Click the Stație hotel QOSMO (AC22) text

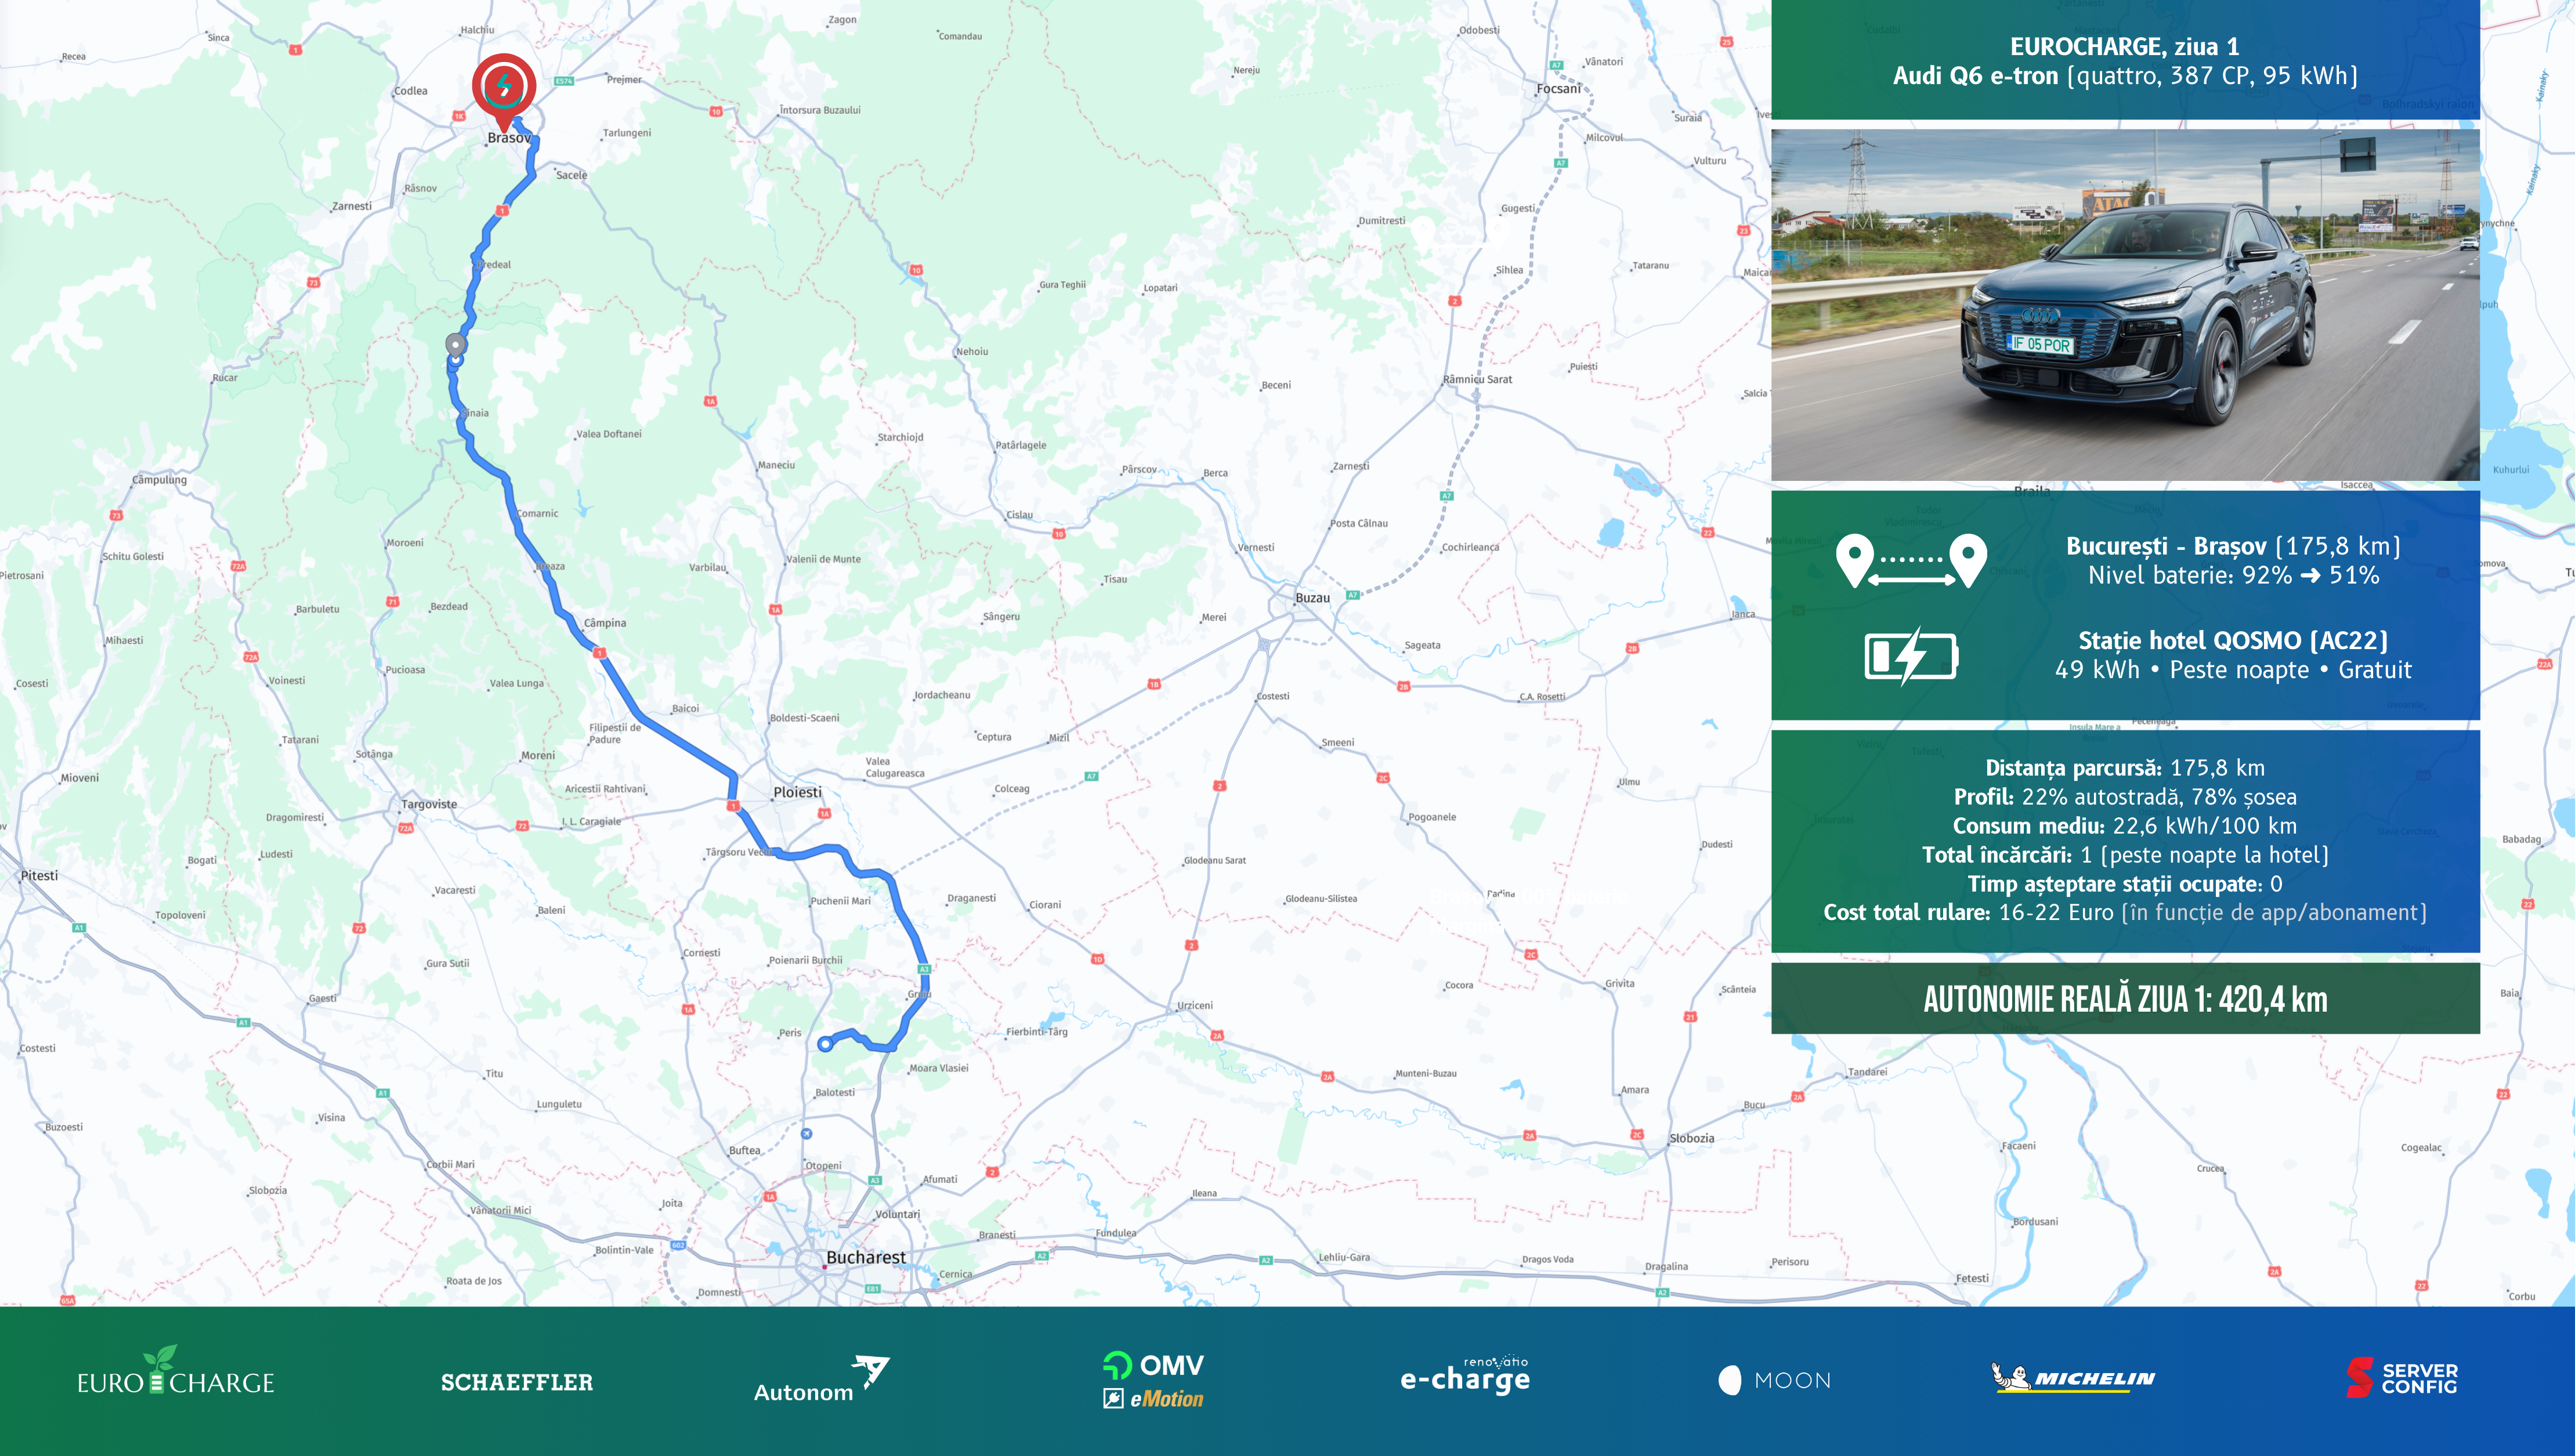pos(2233,641)
